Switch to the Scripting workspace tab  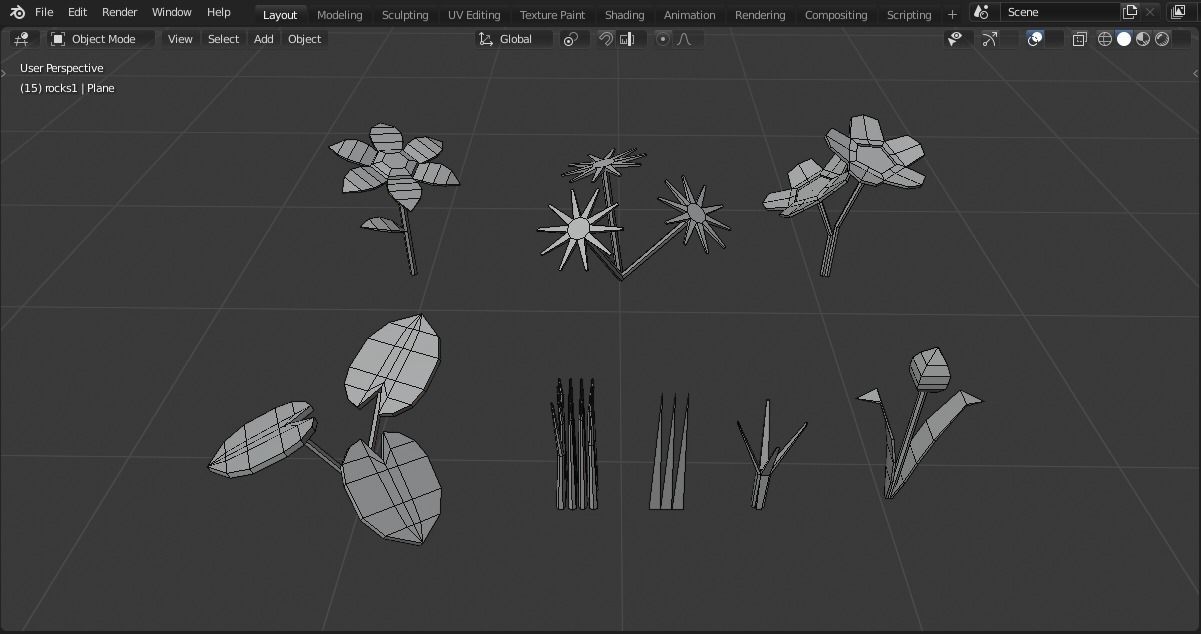tap(909, 15)
